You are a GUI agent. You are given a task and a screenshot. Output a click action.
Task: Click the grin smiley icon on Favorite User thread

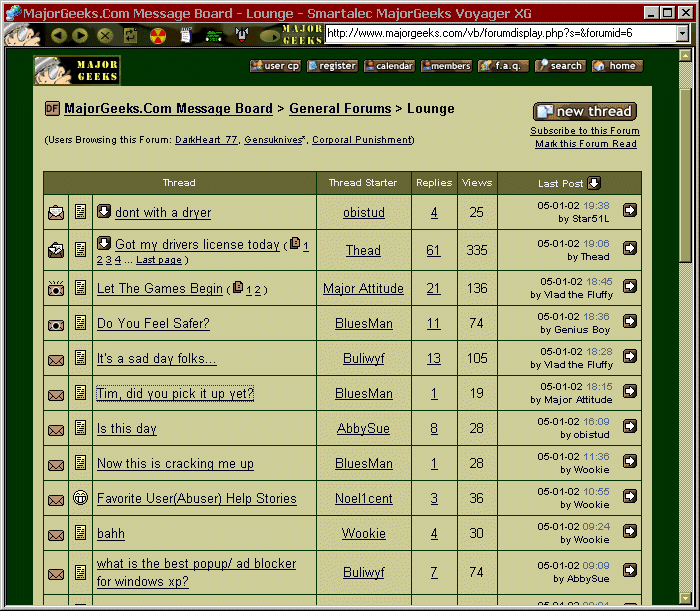[x=80, y=497]
